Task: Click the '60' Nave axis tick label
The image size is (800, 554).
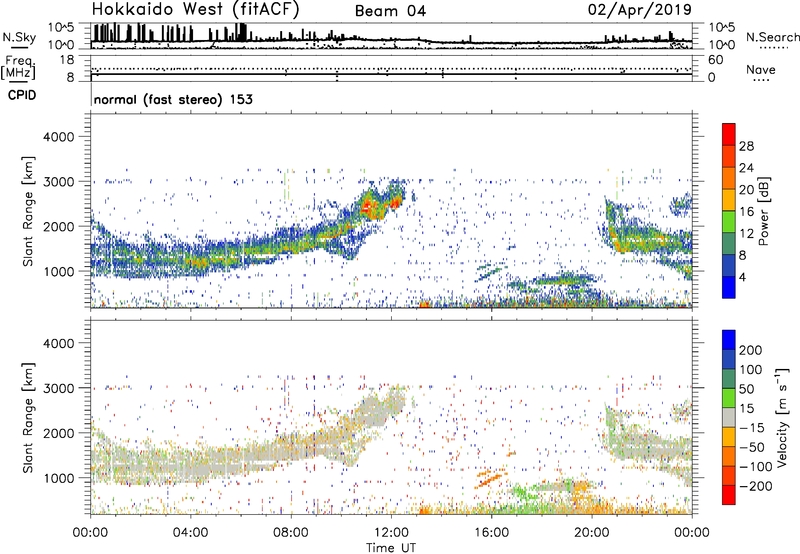Action: click(716, 60)
